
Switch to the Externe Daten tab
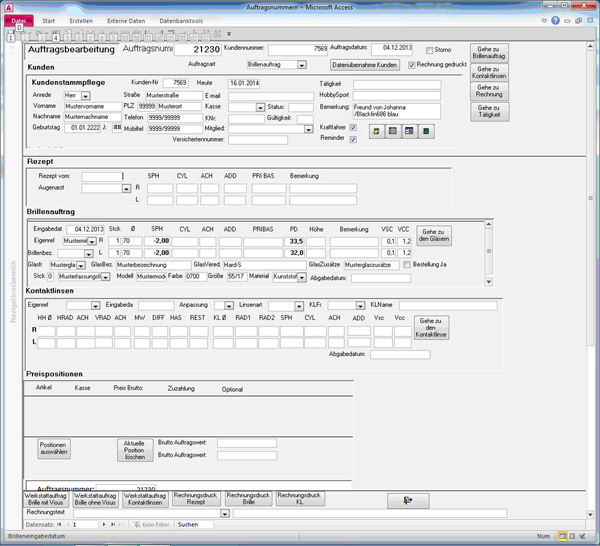pos(126,21)
